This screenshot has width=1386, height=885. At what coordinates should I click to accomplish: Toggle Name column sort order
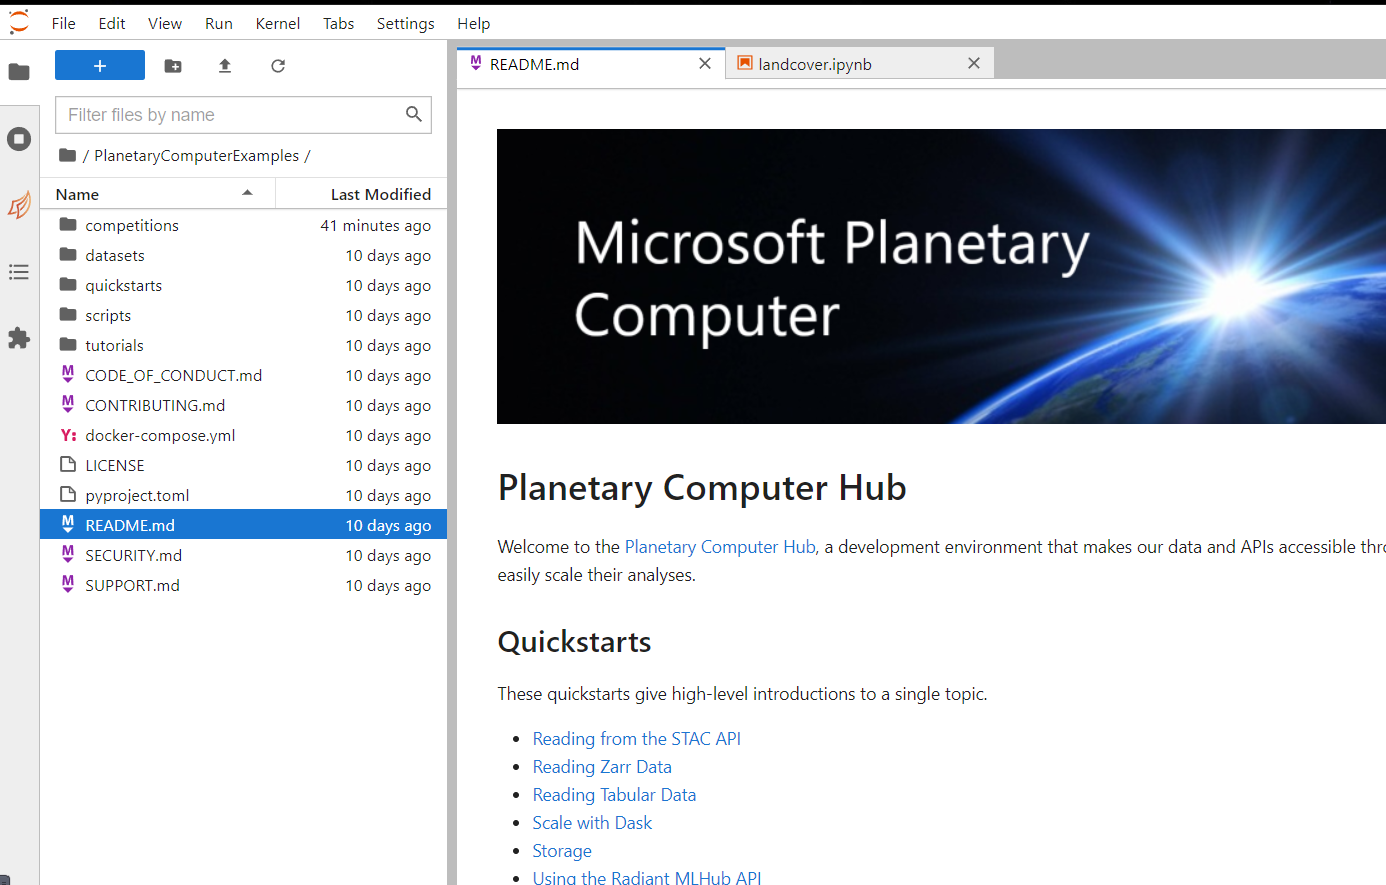(77, 193)
